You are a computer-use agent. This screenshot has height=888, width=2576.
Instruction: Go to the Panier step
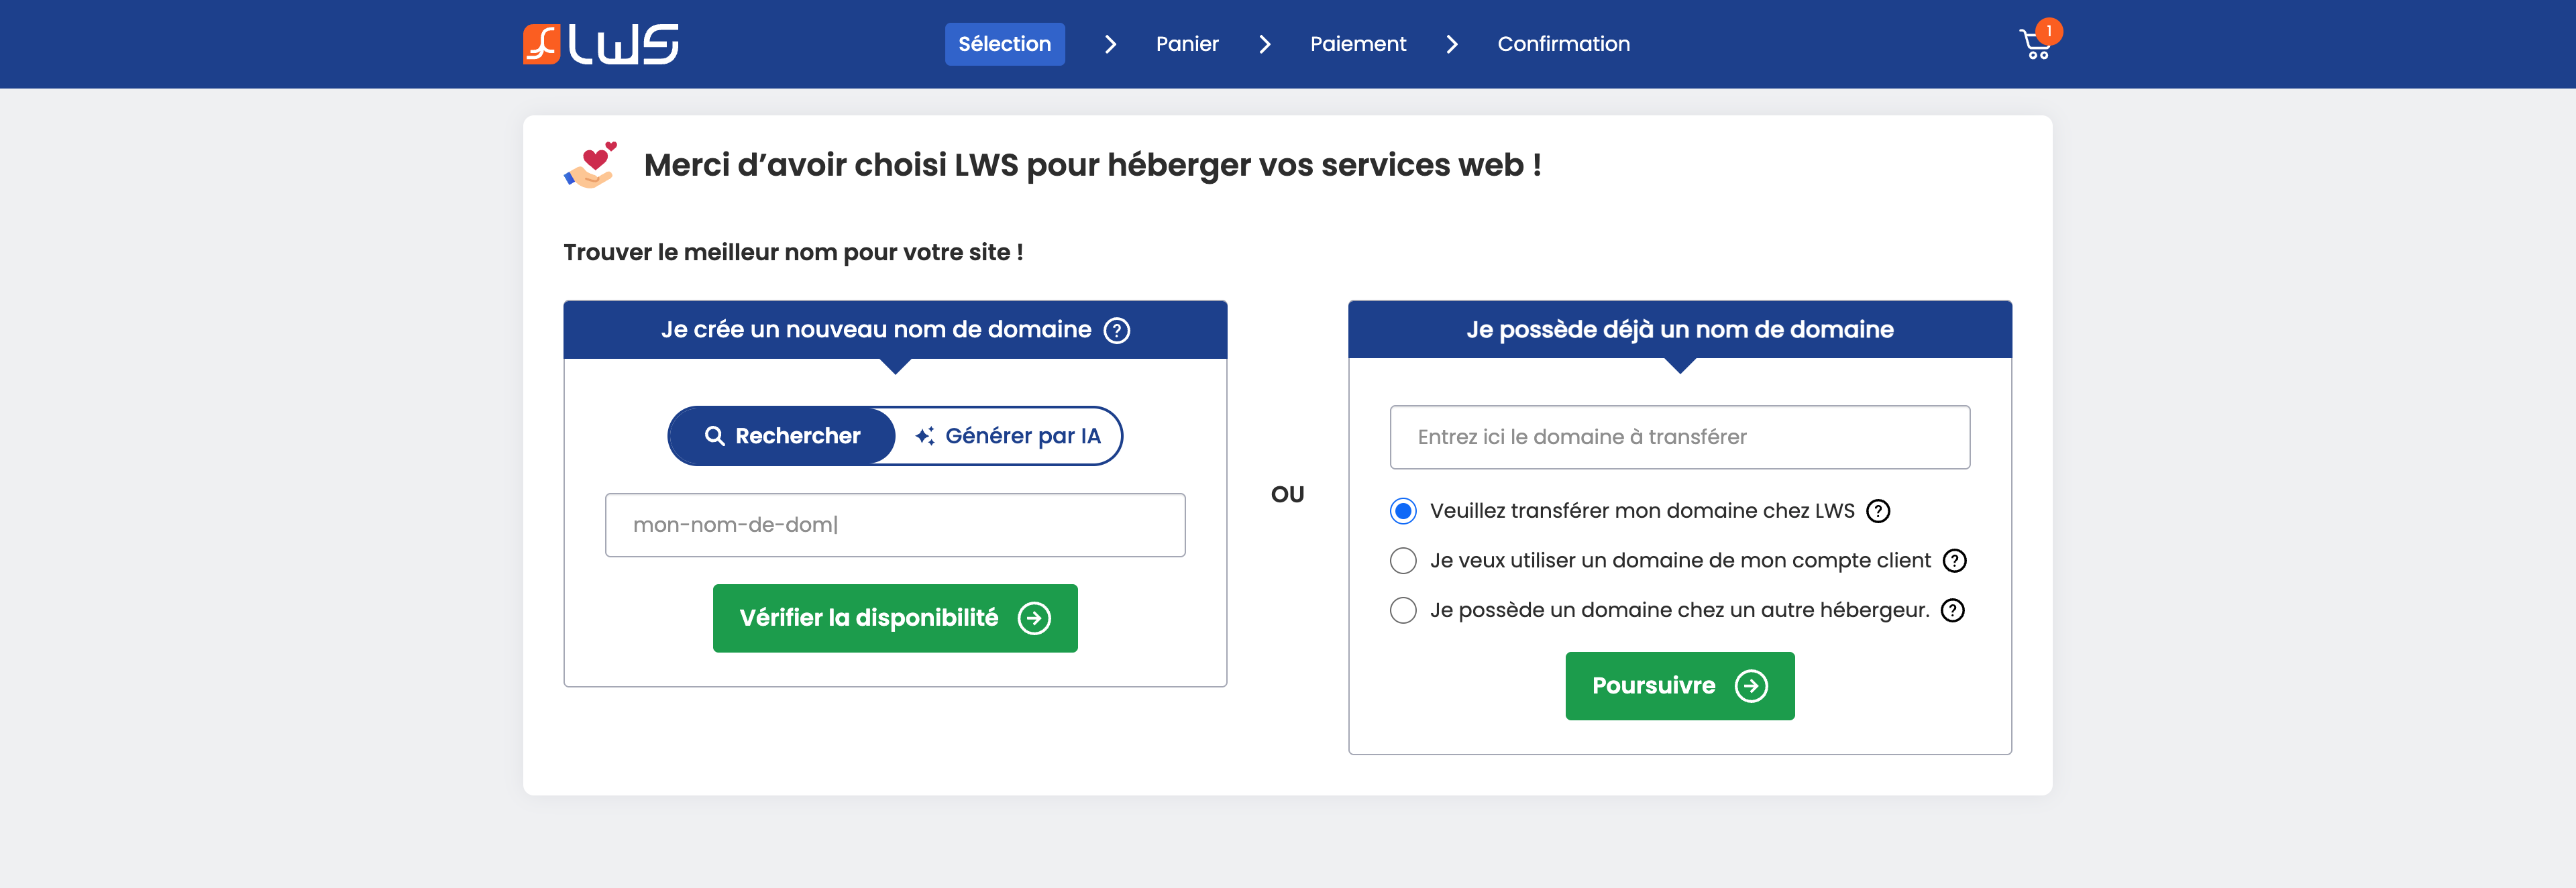tap(1187, 44)
